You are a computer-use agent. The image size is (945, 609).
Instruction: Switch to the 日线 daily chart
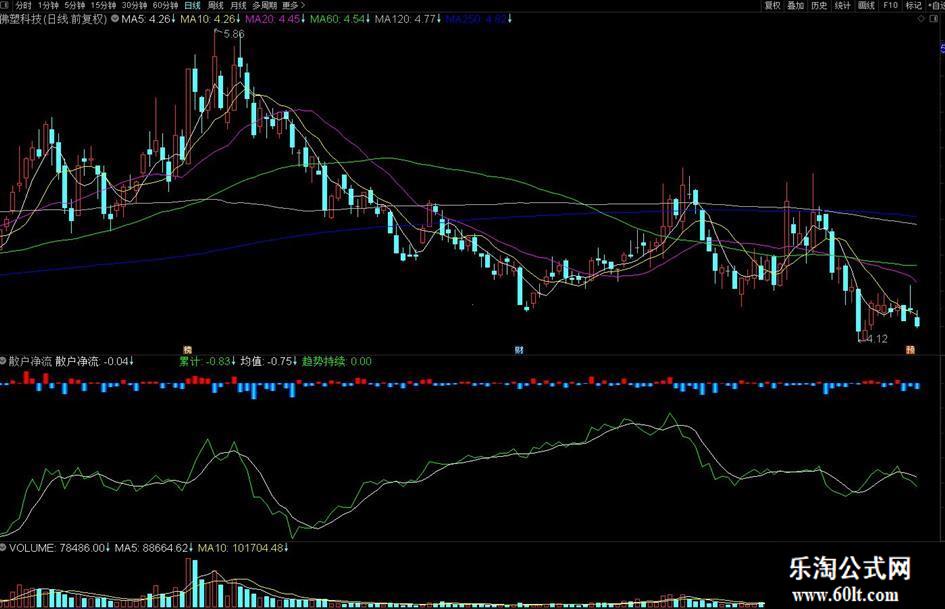192,5
